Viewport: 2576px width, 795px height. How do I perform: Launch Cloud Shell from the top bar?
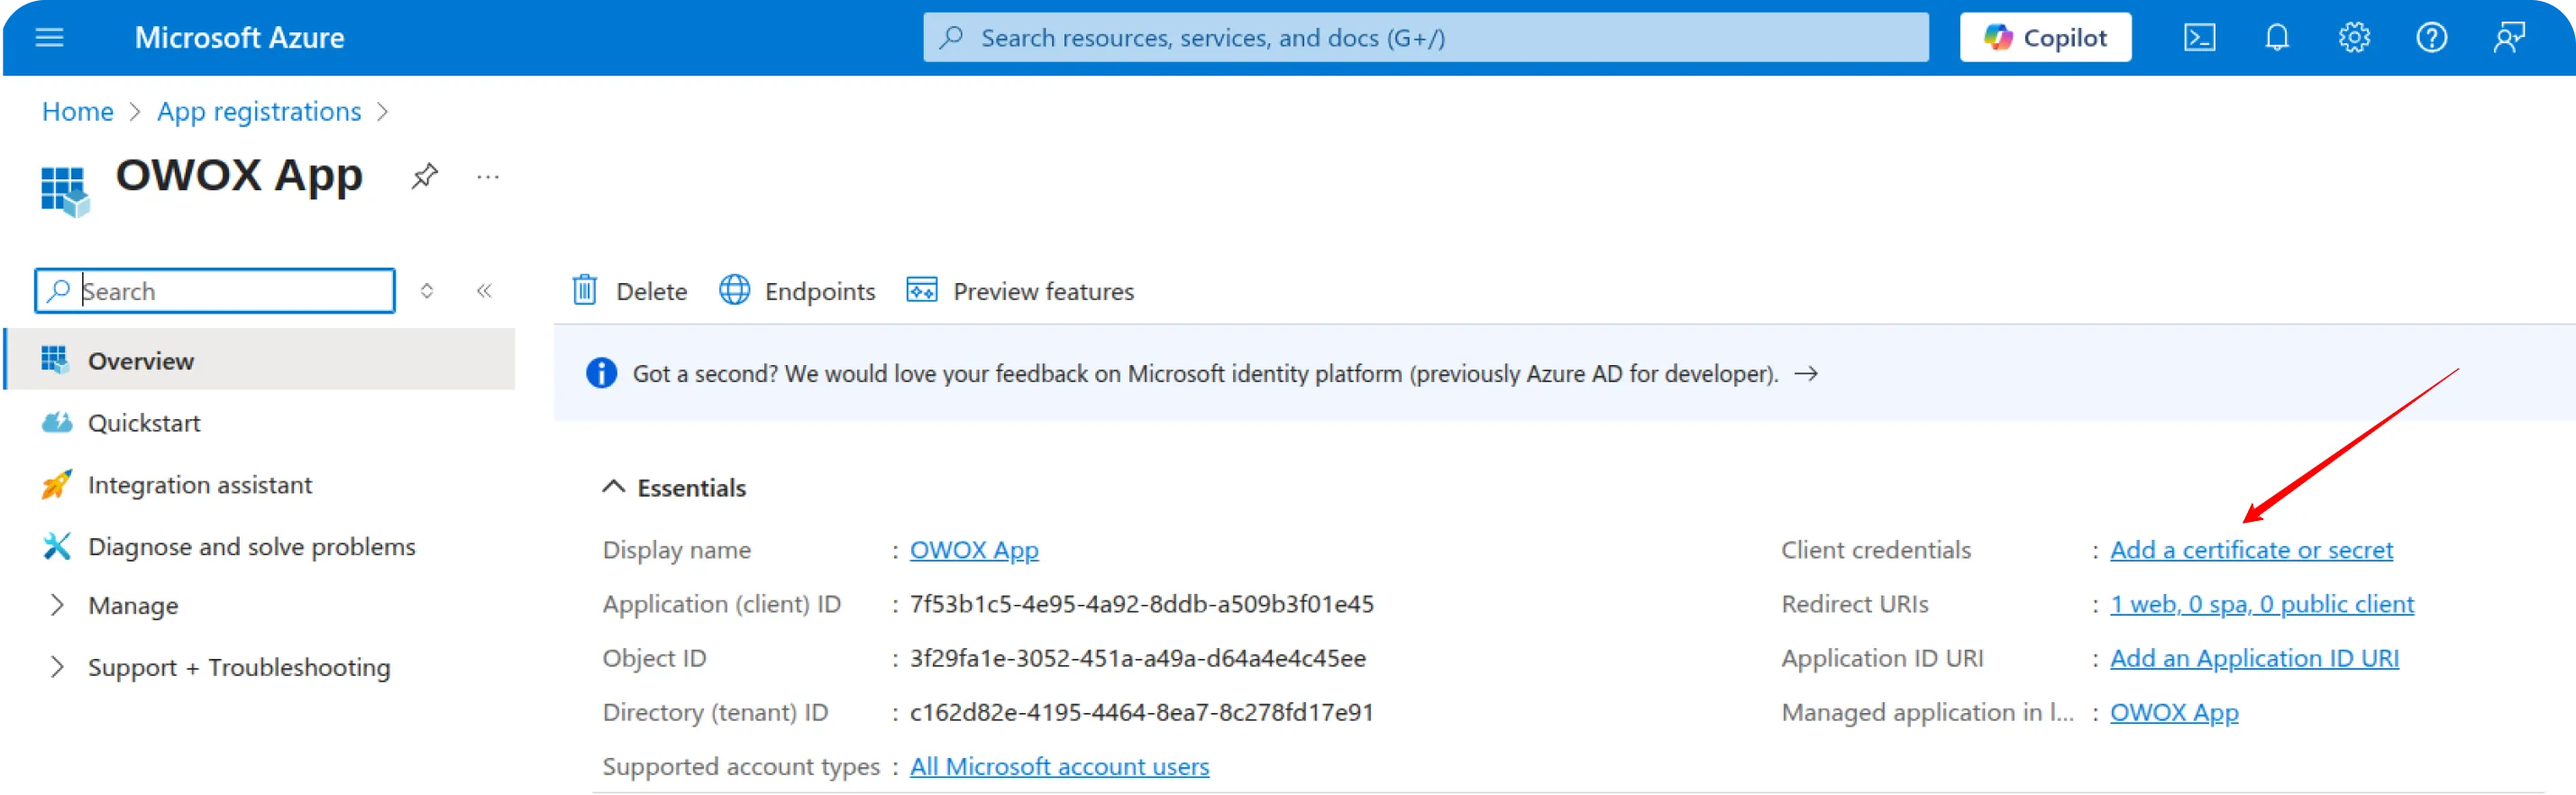2199,38
